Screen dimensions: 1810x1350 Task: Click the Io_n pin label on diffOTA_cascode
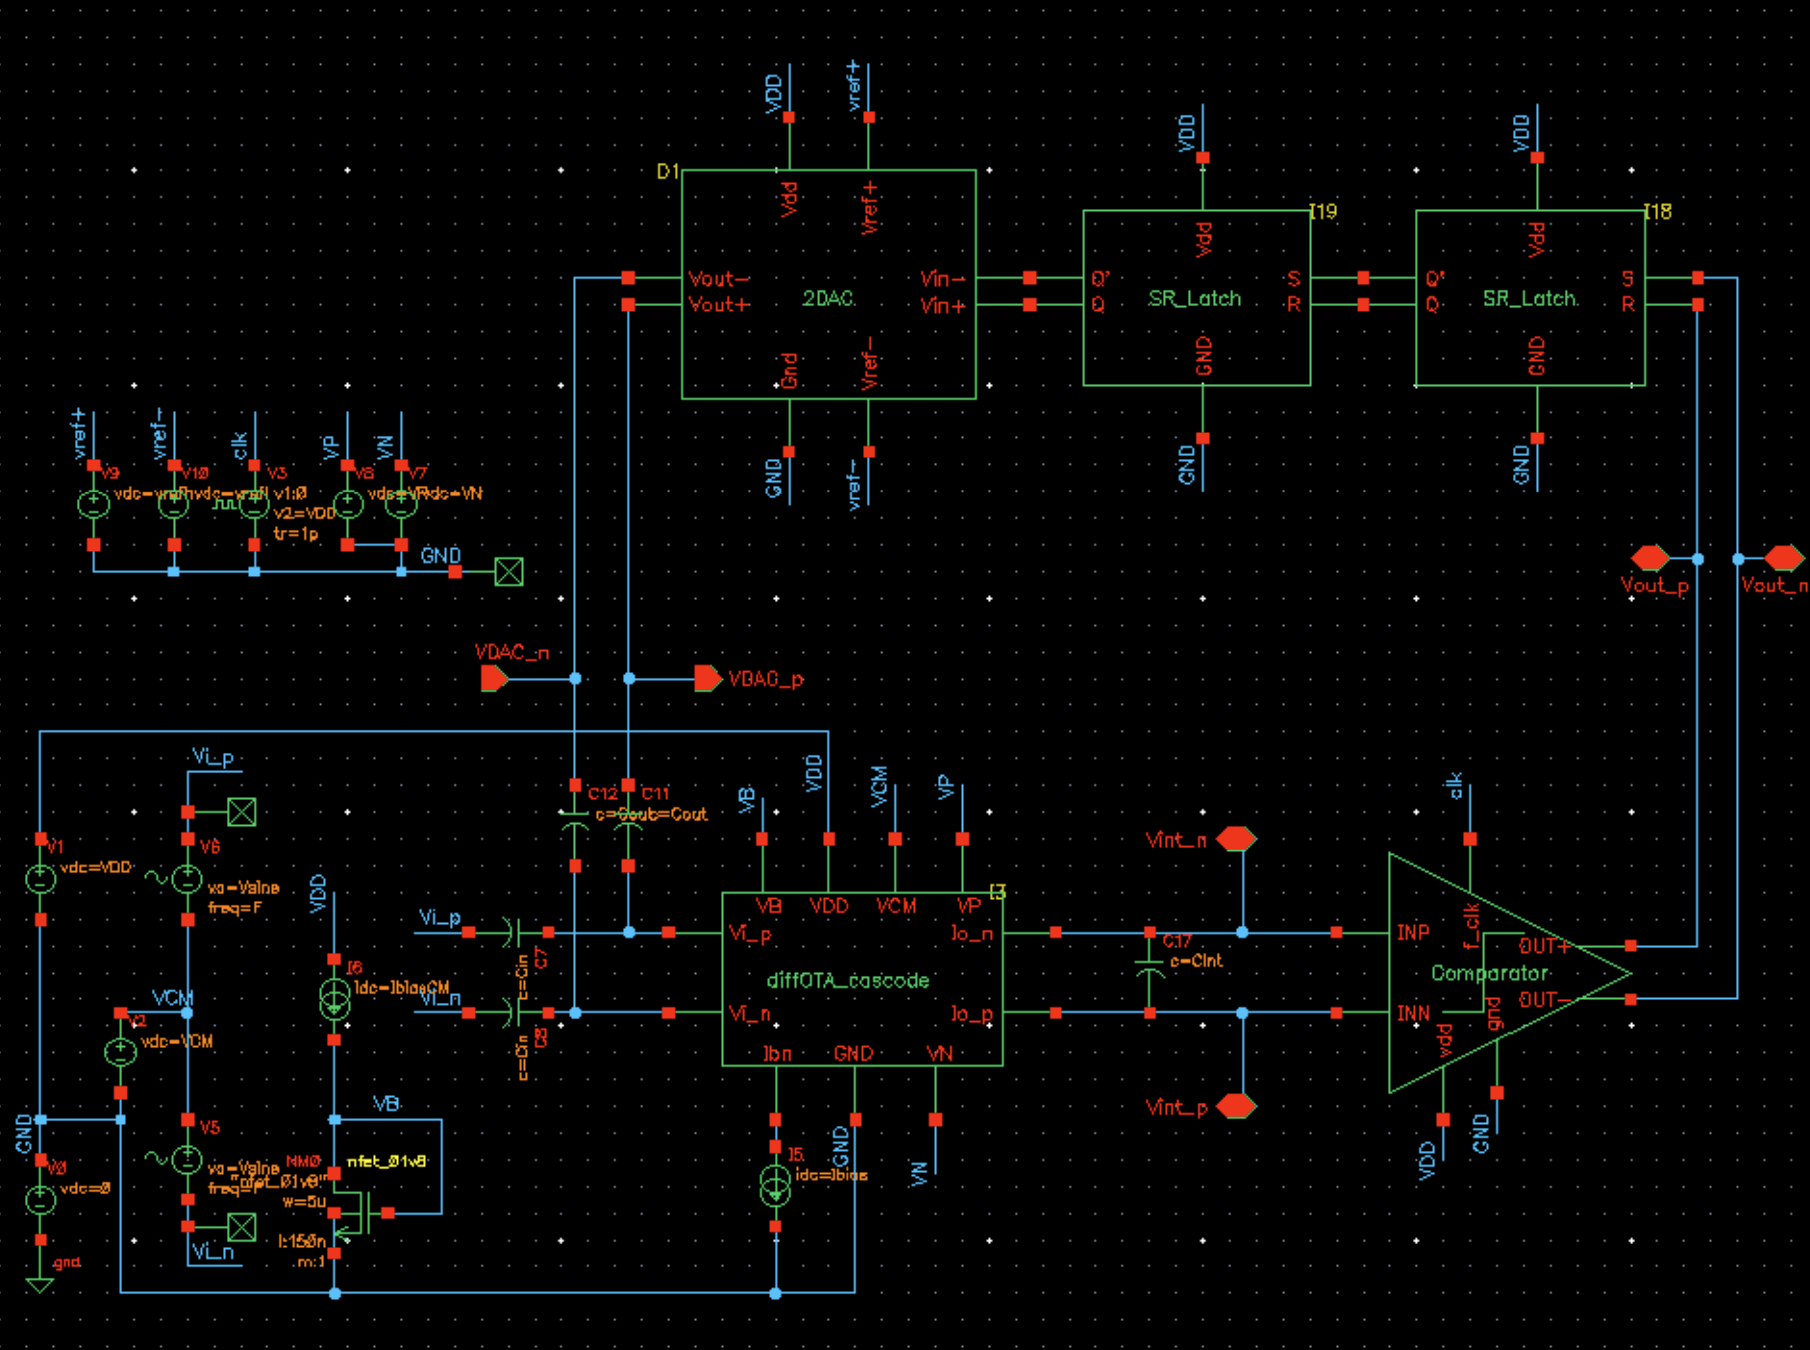tap(971, 933)
